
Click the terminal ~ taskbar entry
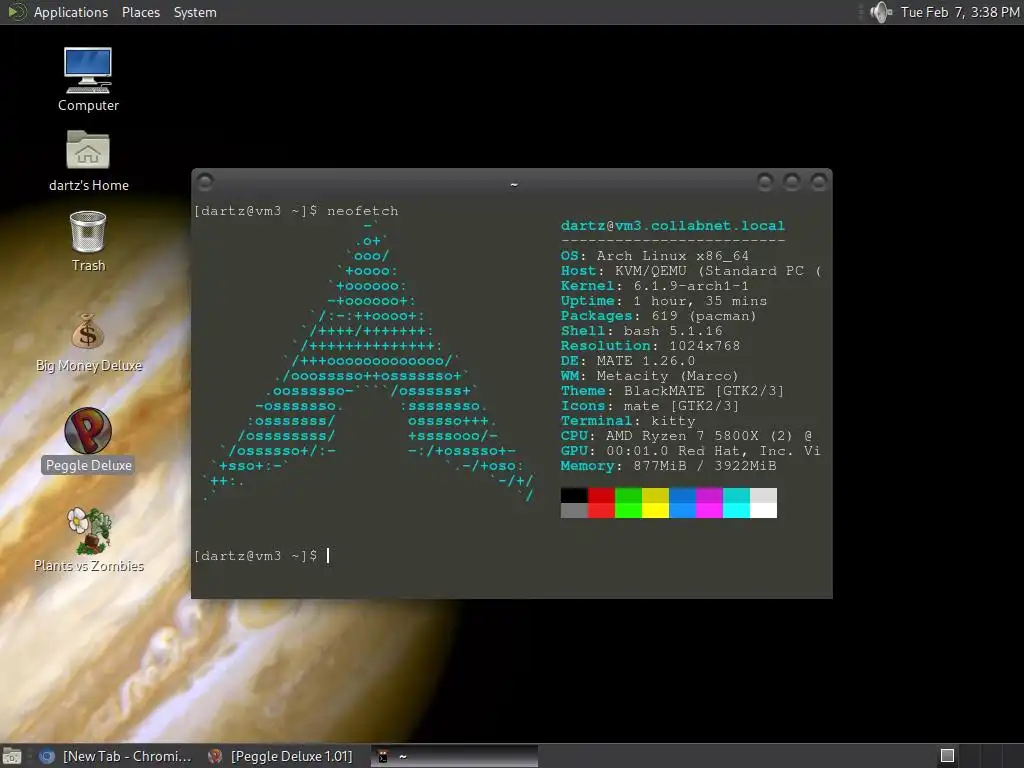coord(455,756)
